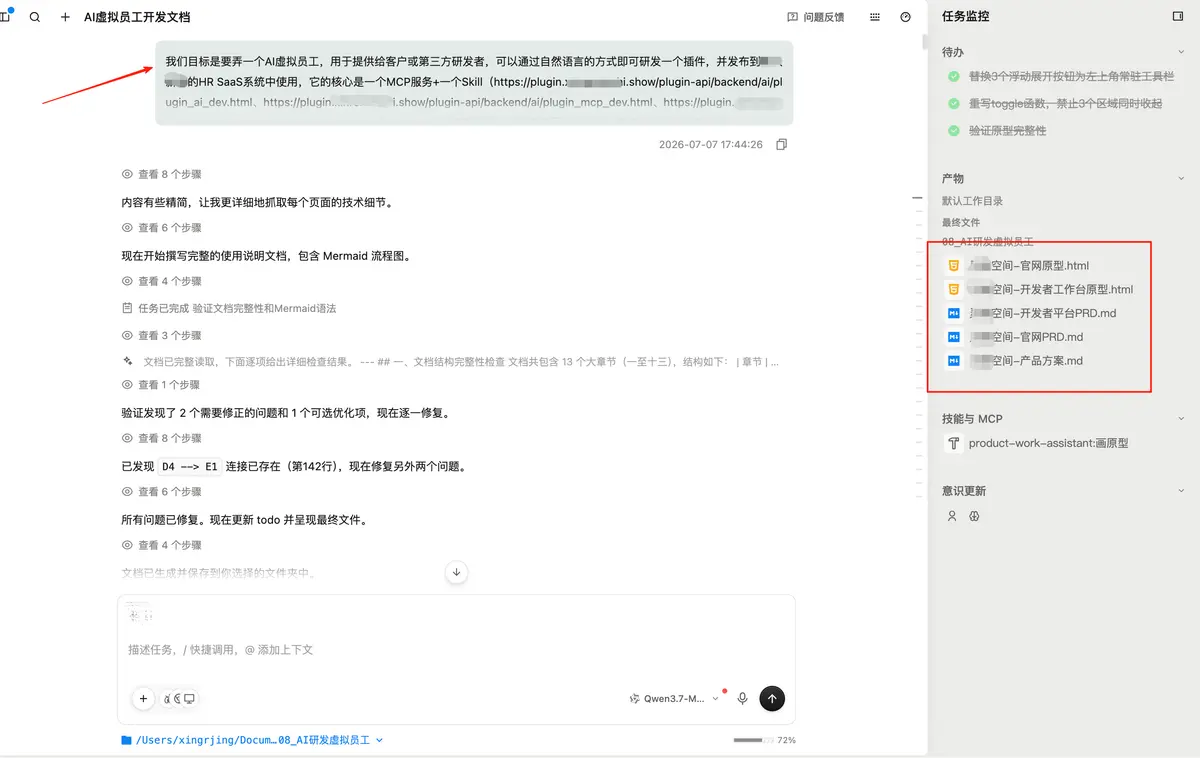1200x758 pixels.
Task: Copy the user message with copy icon
Action: pos(782,145)
